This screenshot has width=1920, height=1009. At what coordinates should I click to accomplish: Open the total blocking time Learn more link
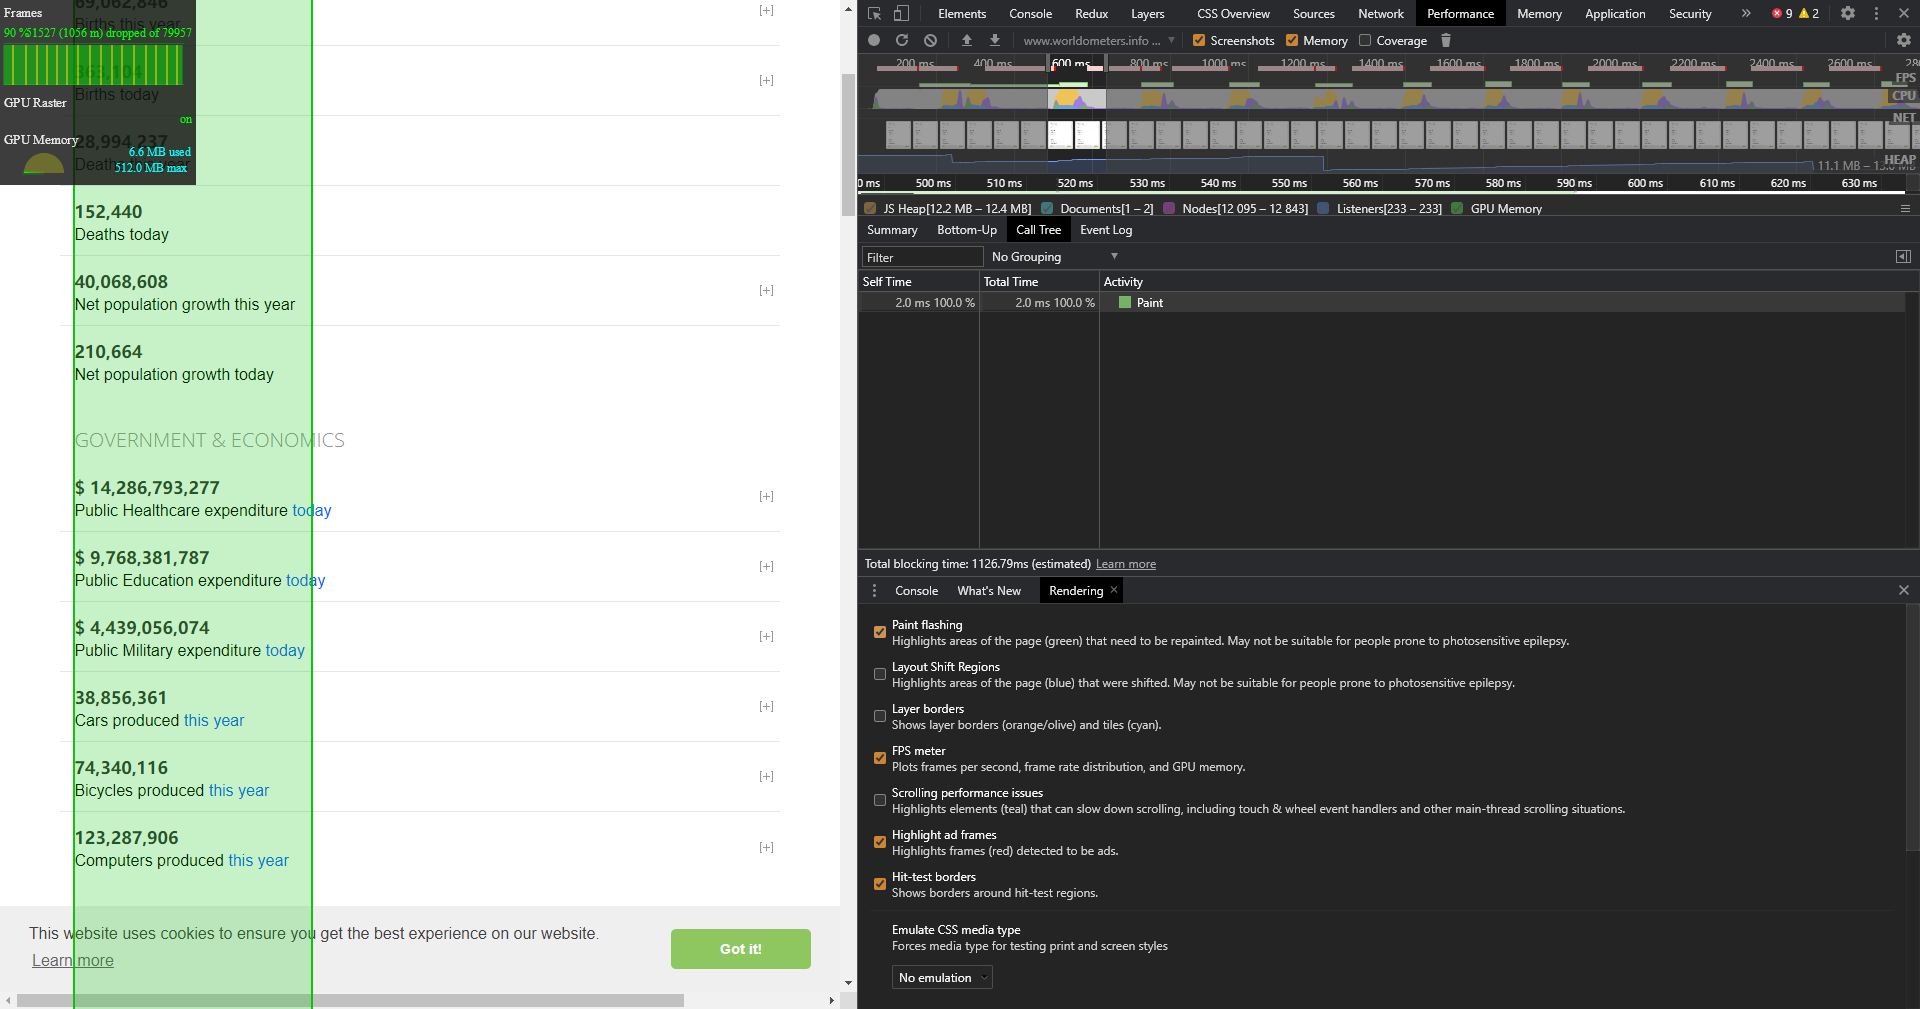coord(1126,564)
